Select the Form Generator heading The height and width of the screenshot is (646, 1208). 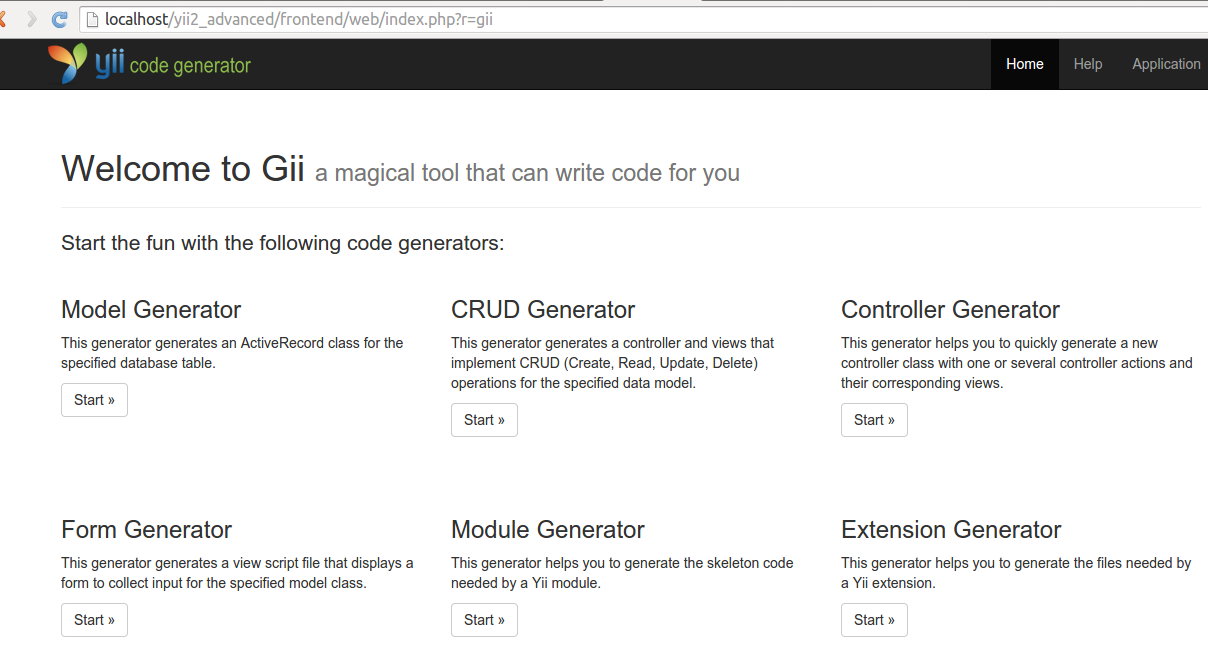(146, 529)
